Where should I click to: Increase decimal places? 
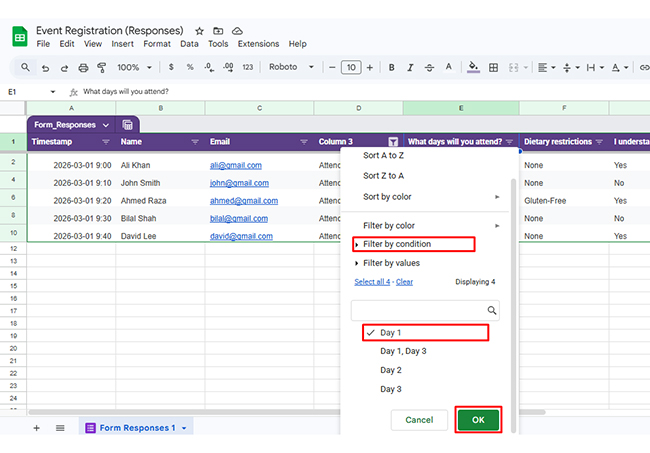pos(228,67)
